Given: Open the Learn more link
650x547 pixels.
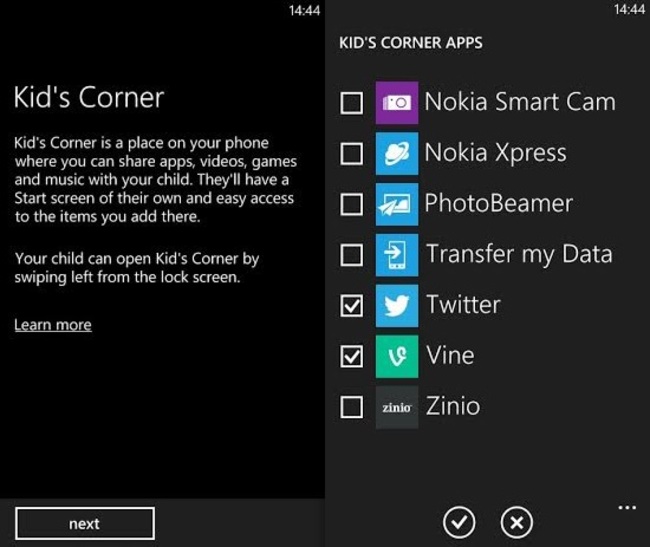Looking at the screenshot, I should [53, 324].
